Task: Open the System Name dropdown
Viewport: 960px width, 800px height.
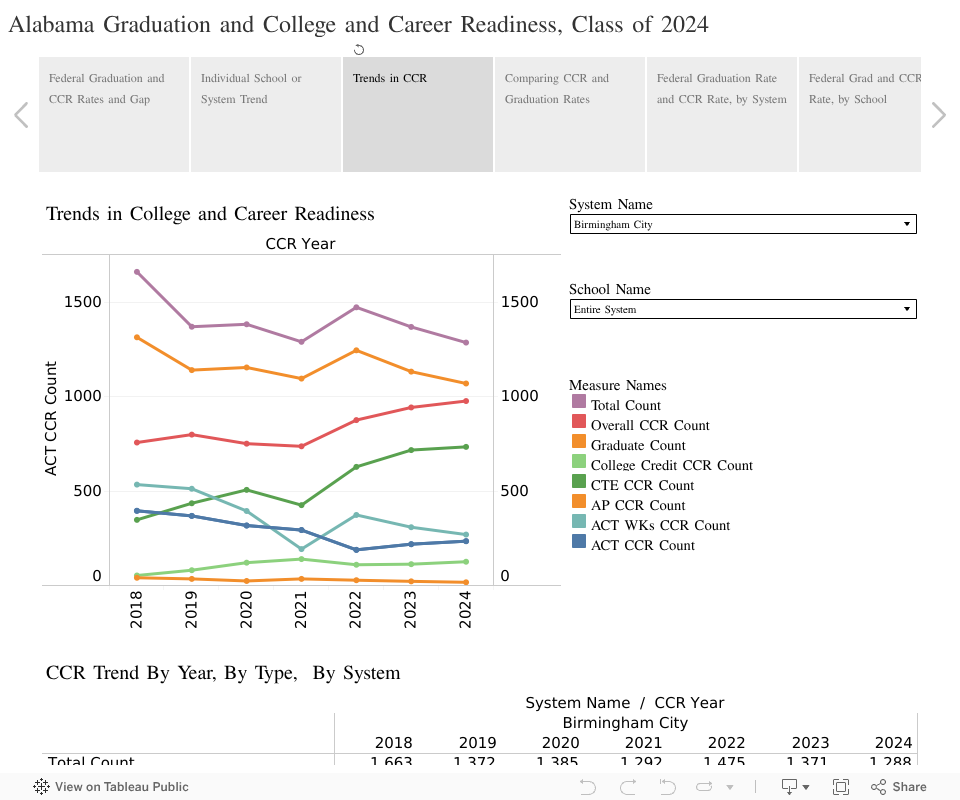Action: (x=742, y=225)
